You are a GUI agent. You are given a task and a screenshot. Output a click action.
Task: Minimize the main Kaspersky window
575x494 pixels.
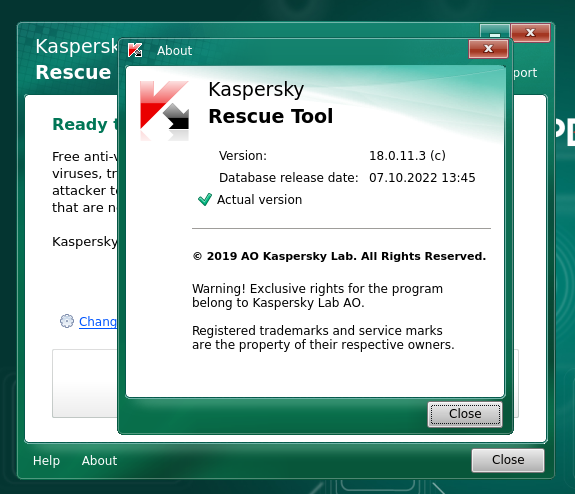pos(495,32)
